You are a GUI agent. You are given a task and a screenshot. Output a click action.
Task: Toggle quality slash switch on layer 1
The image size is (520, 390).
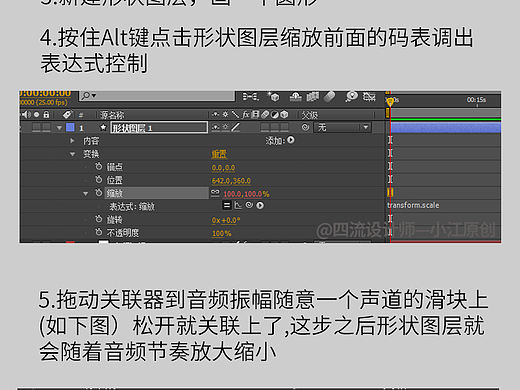point(236,127)
